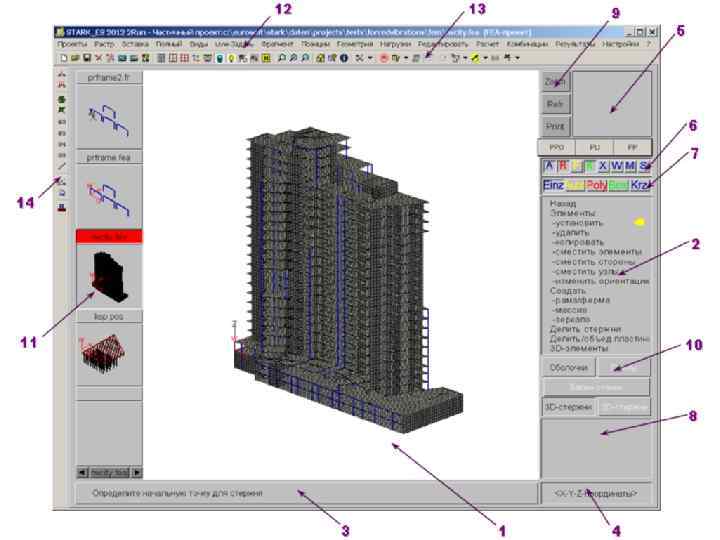Click the yellow highlighted toolbar icon

[475, 58]
